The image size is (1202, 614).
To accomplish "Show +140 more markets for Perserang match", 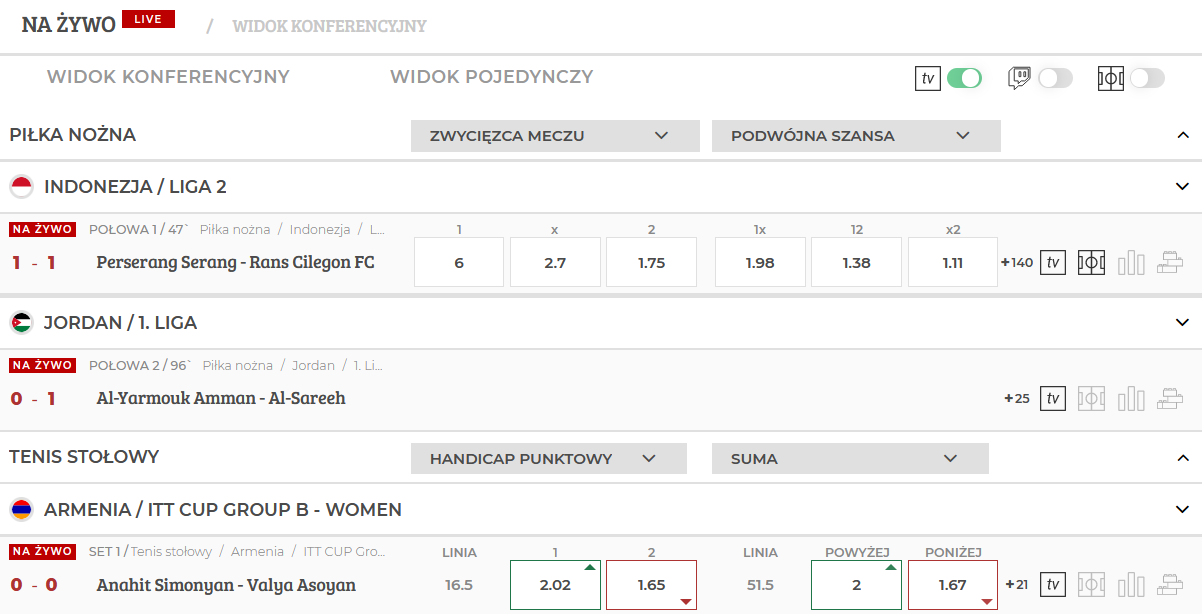I will coord(1017,263).
